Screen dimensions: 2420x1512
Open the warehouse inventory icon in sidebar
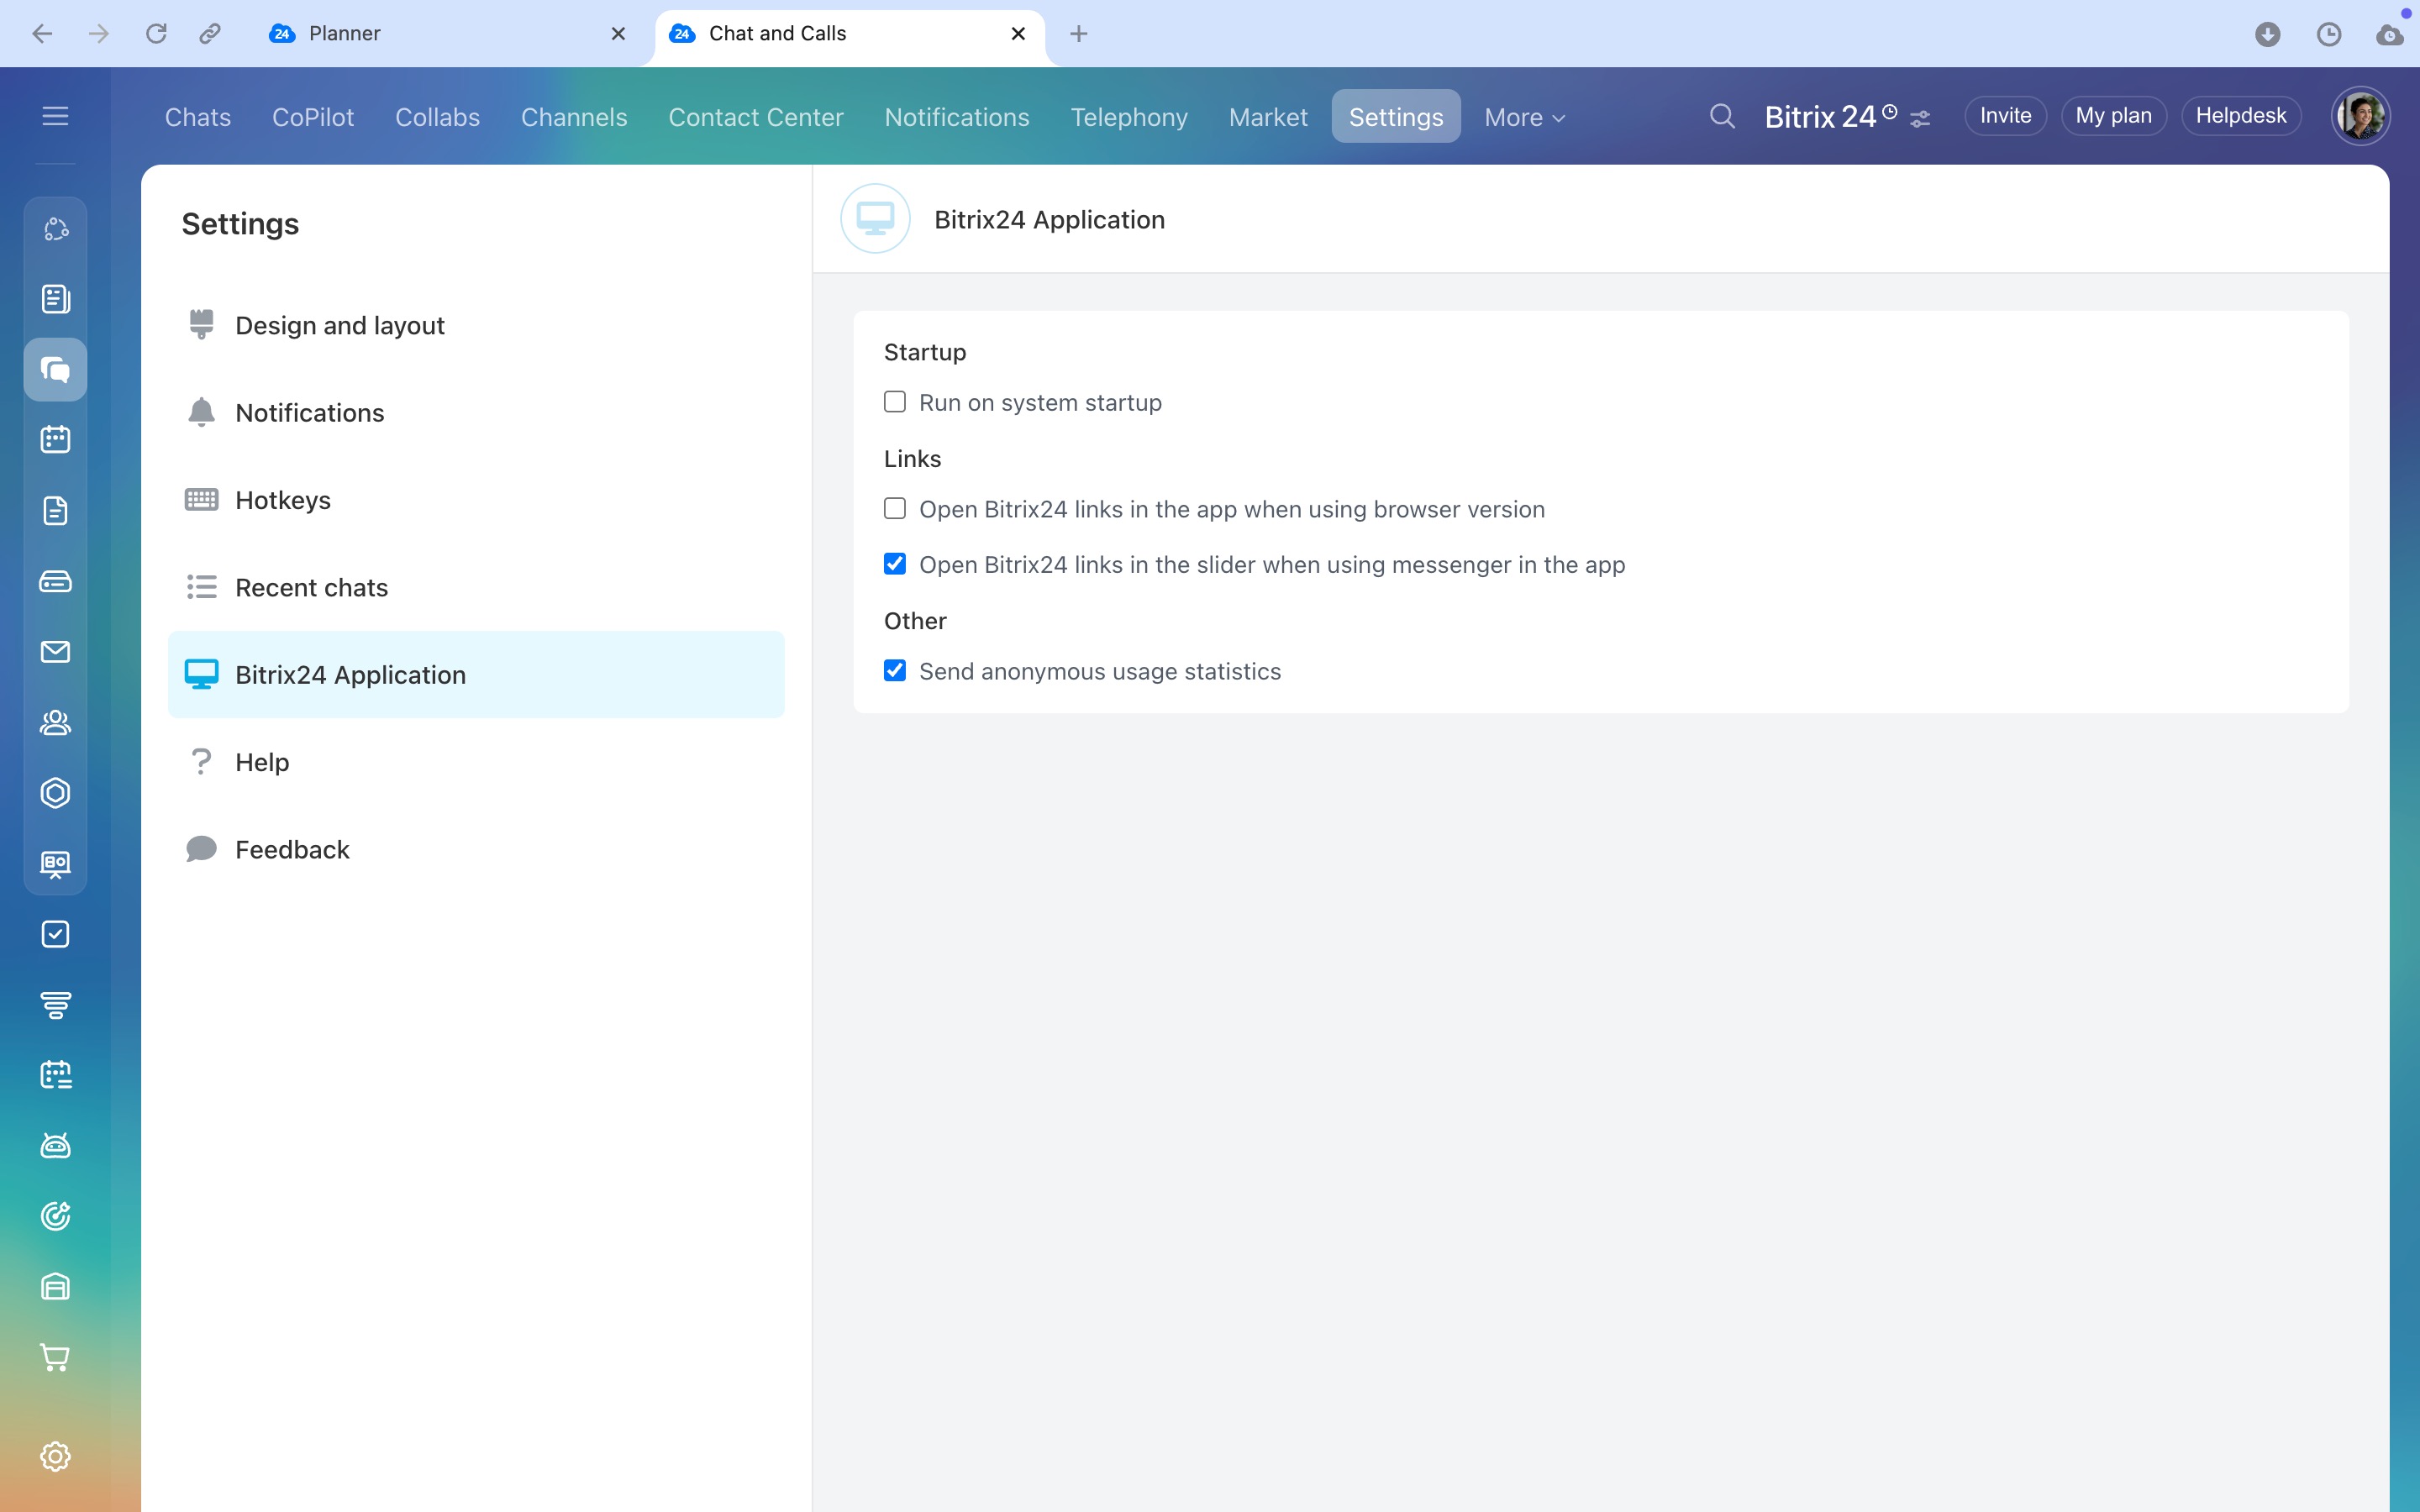click(55, 1287)
